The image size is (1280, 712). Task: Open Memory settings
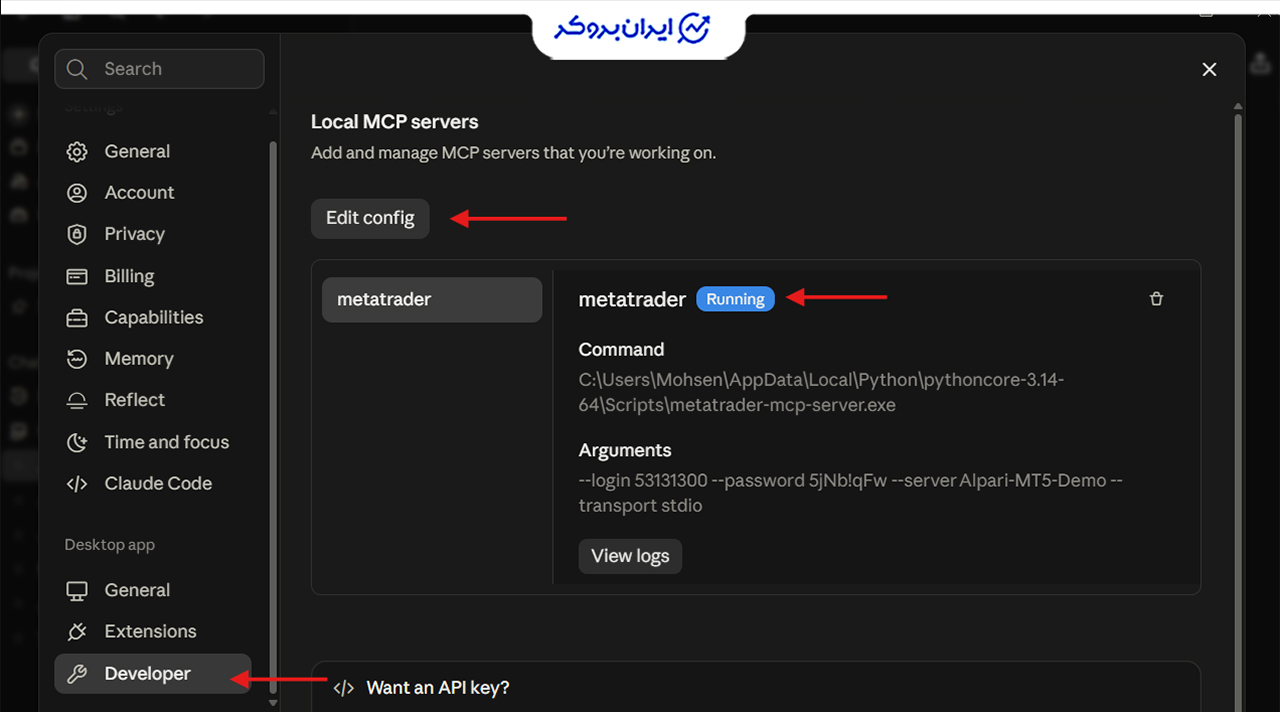click(153, 359)
